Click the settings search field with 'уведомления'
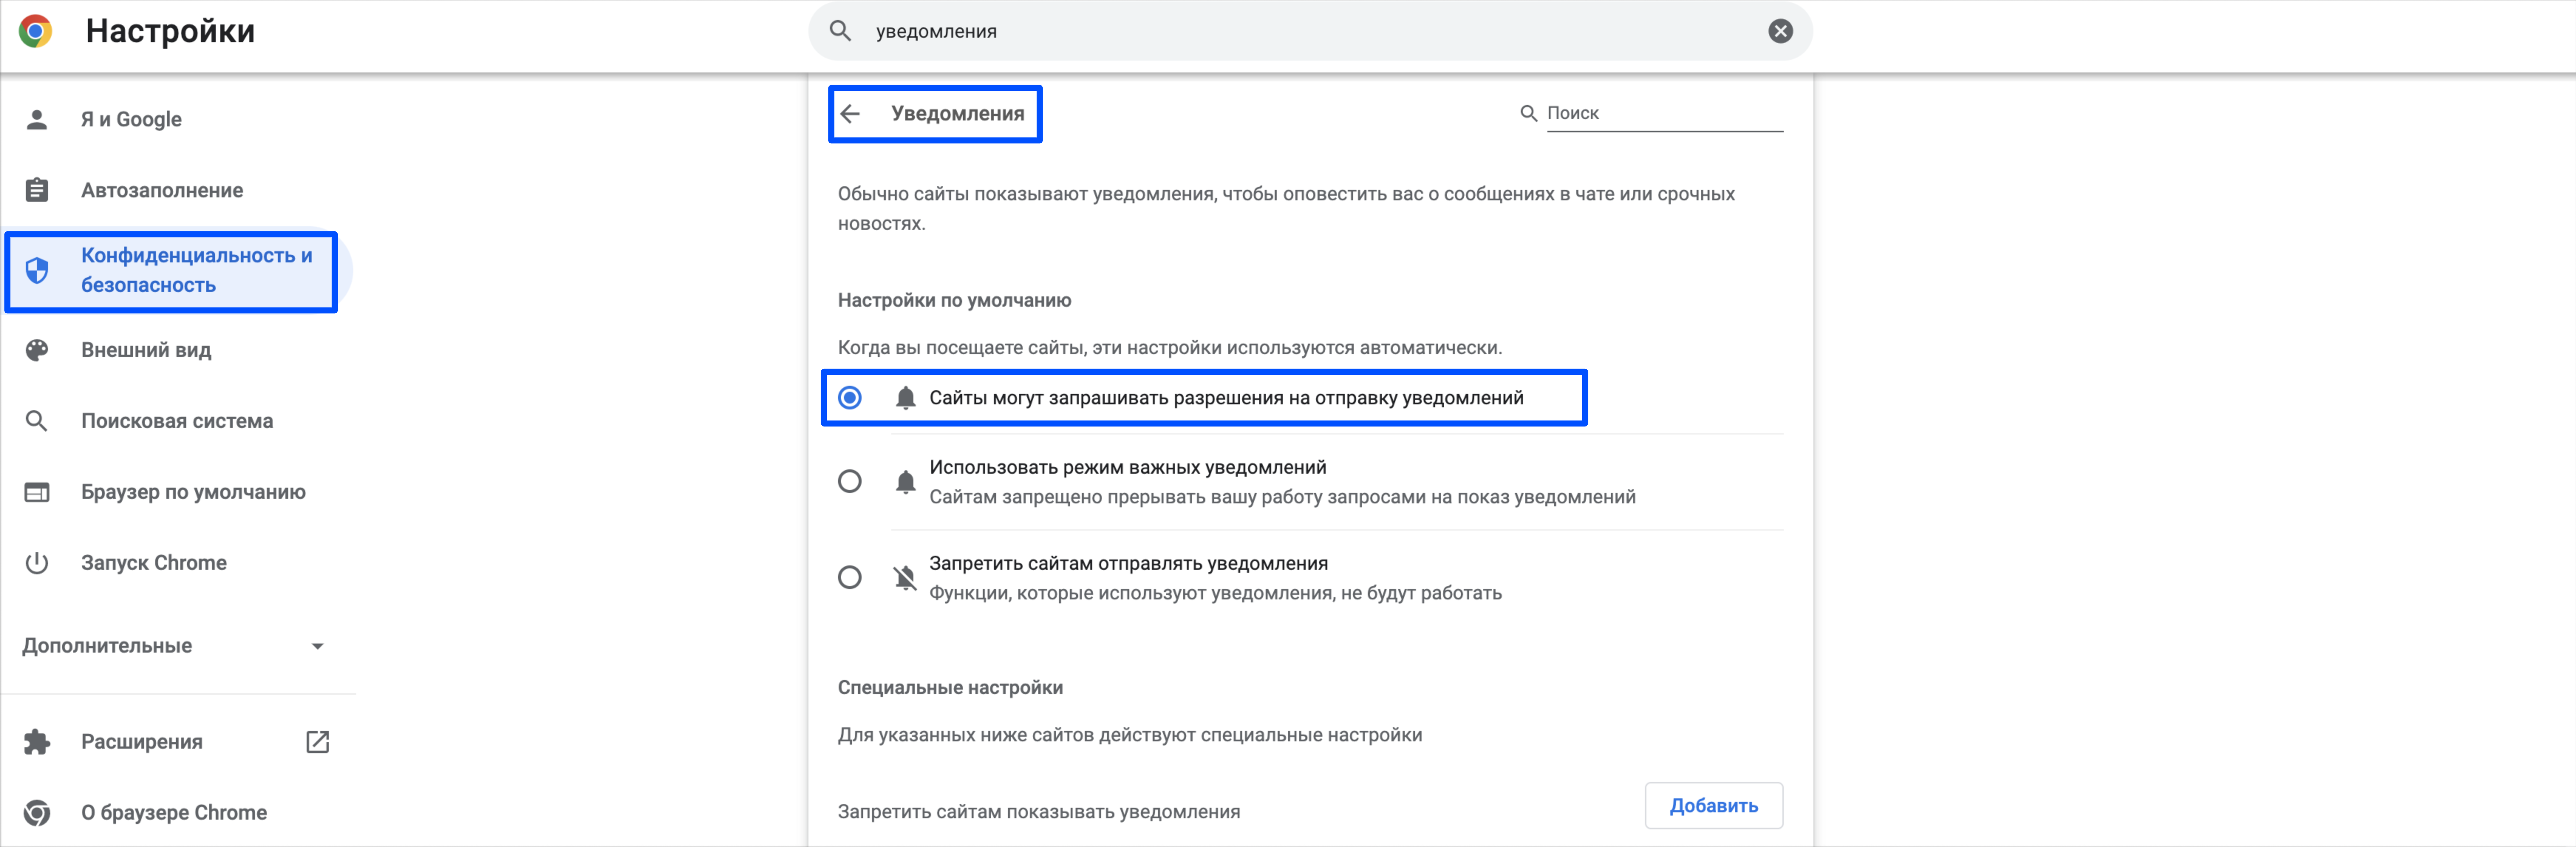 click(1310, 31)
